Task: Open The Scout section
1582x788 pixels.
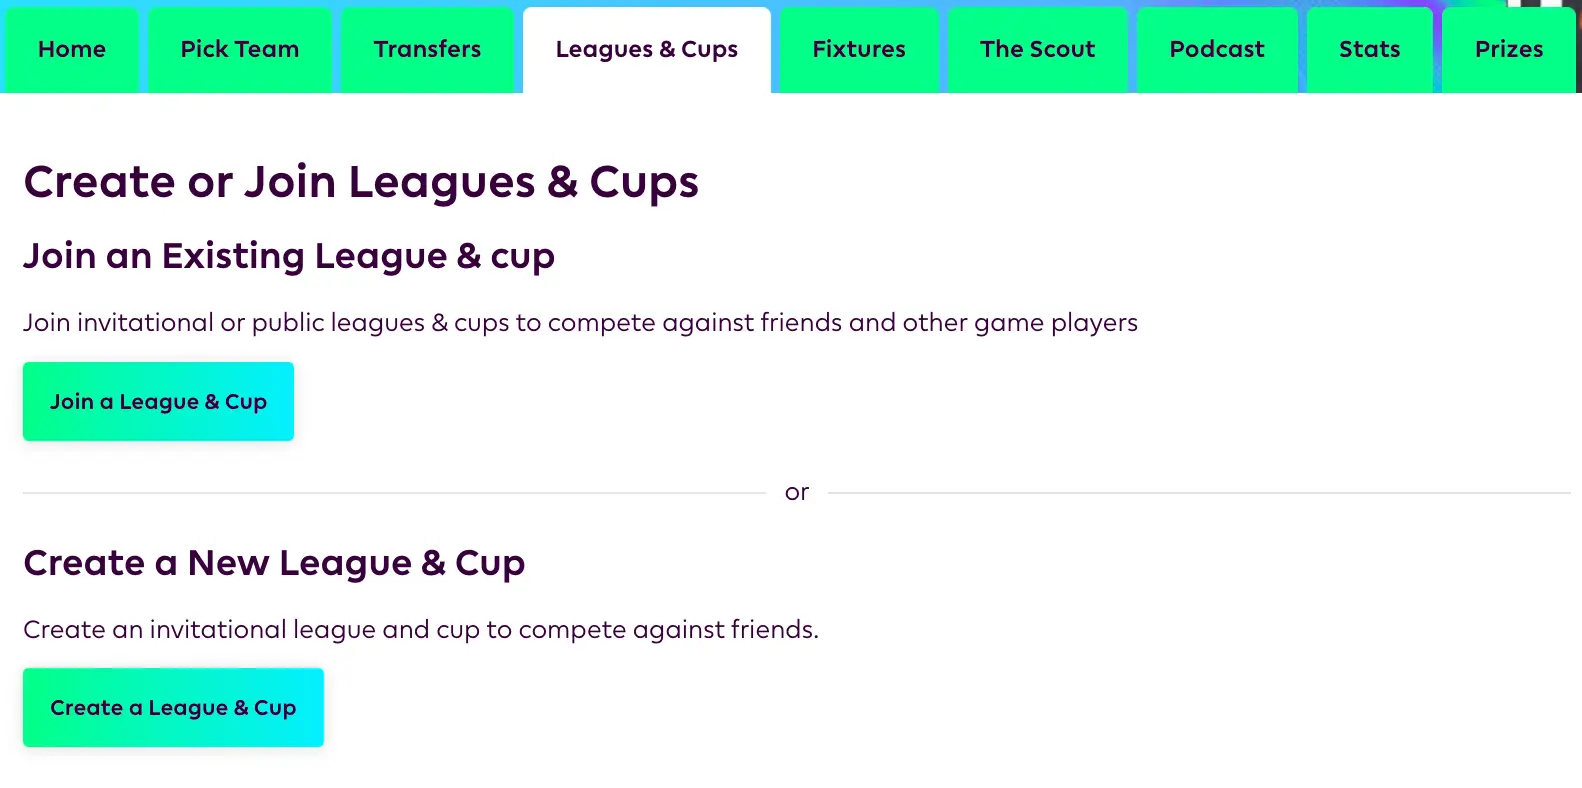Action: [1037, 49]
